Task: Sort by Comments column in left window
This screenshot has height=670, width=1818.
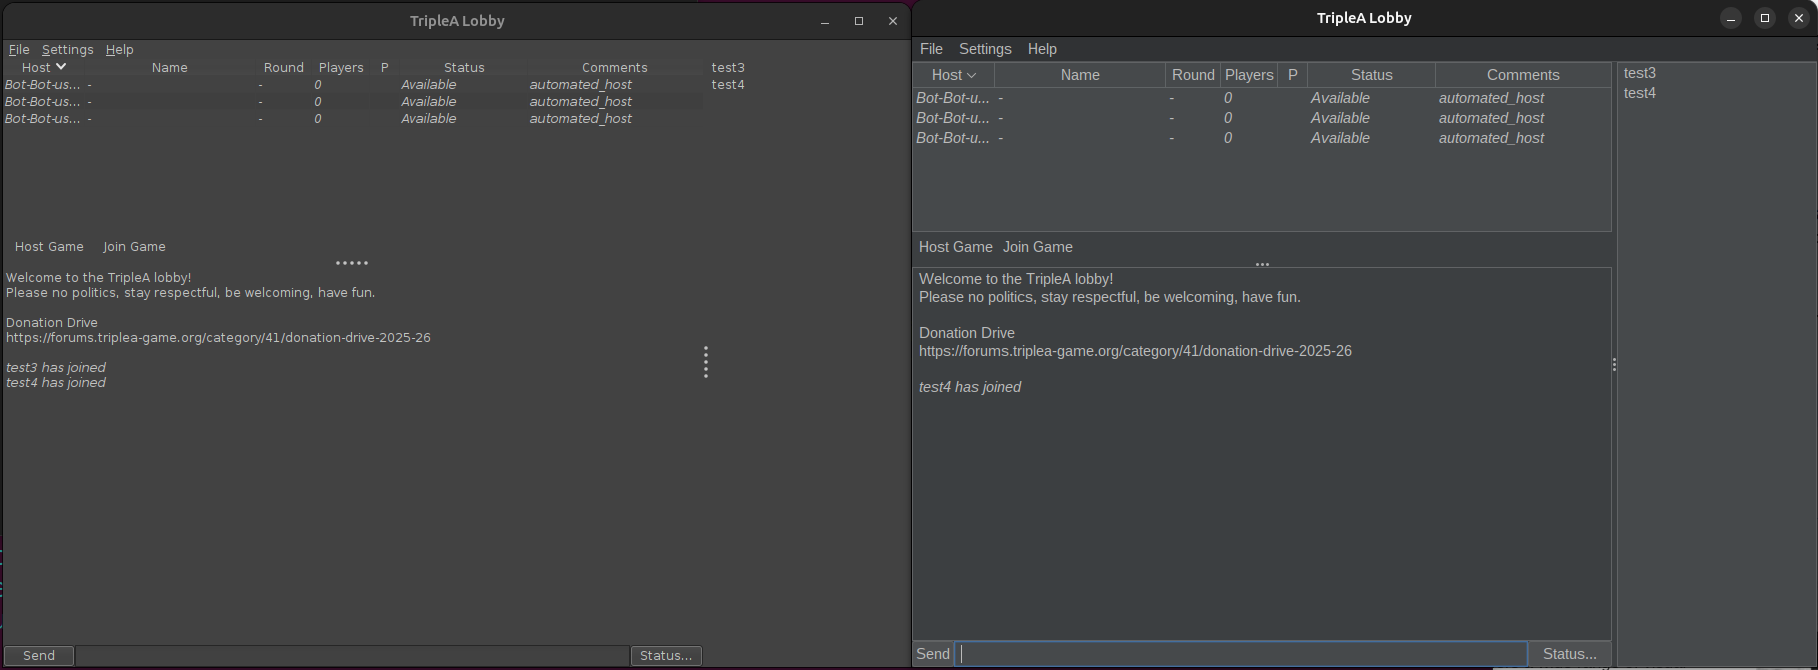Action: (x=615, y=67)
